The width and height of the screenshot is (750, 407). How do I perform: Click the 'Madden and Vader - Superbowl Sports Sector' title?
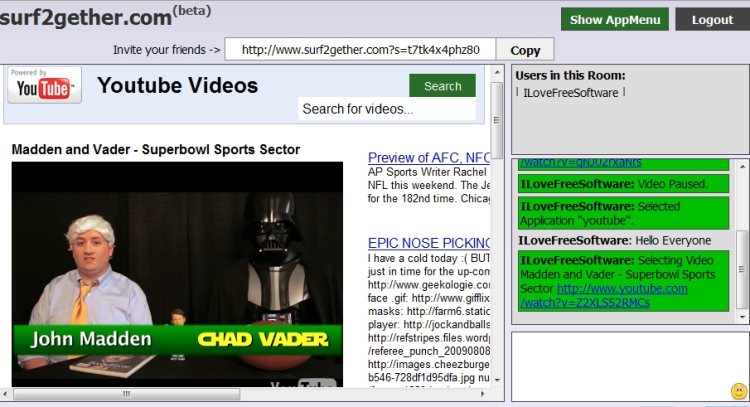click(x=156, y=149)
